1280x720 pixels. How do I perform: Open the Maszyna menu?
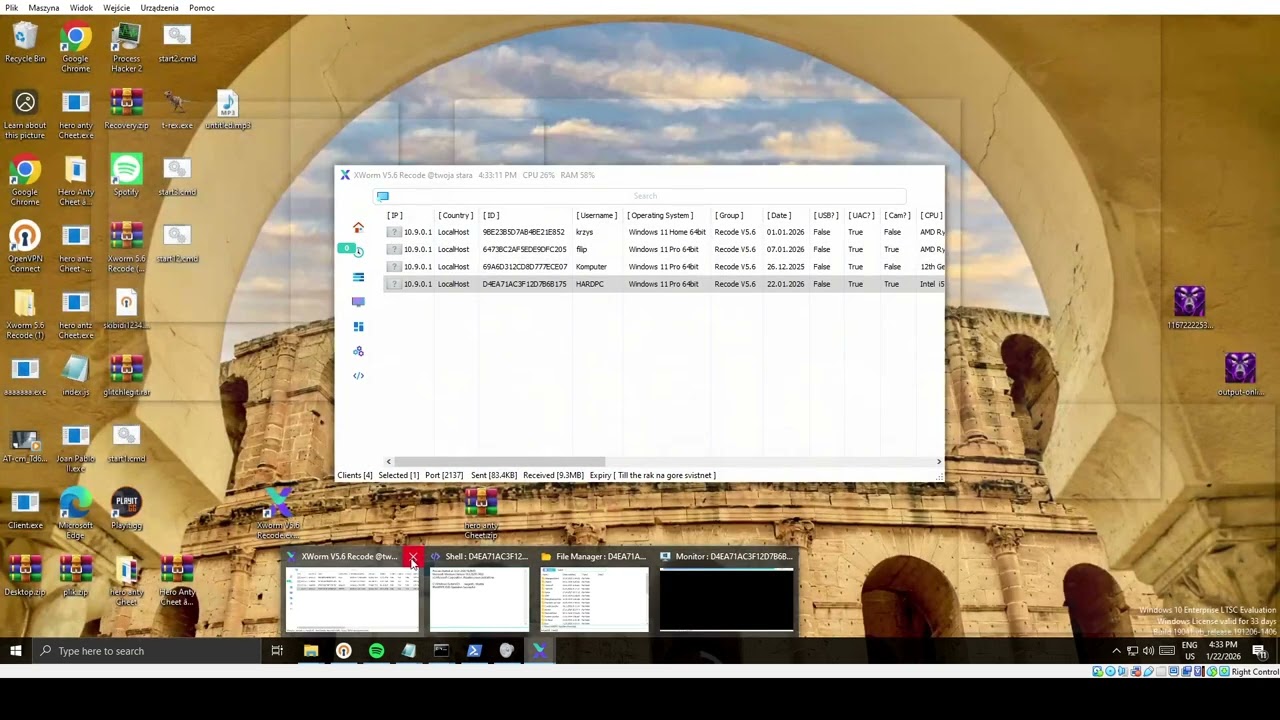[44, 8]
